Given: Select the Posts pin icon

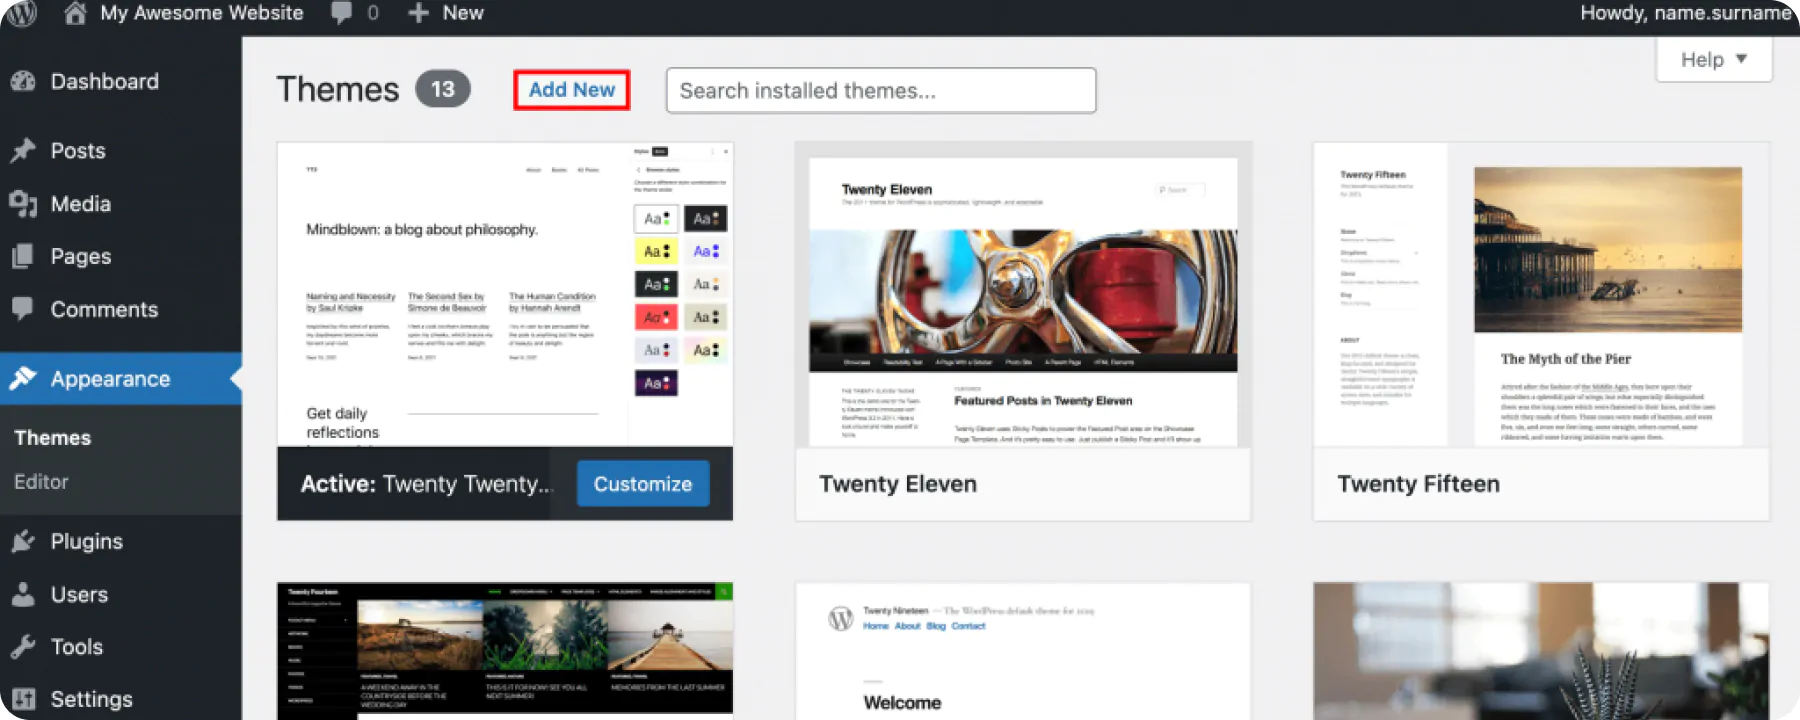Looking at the screenshot, I should point(23,151).
